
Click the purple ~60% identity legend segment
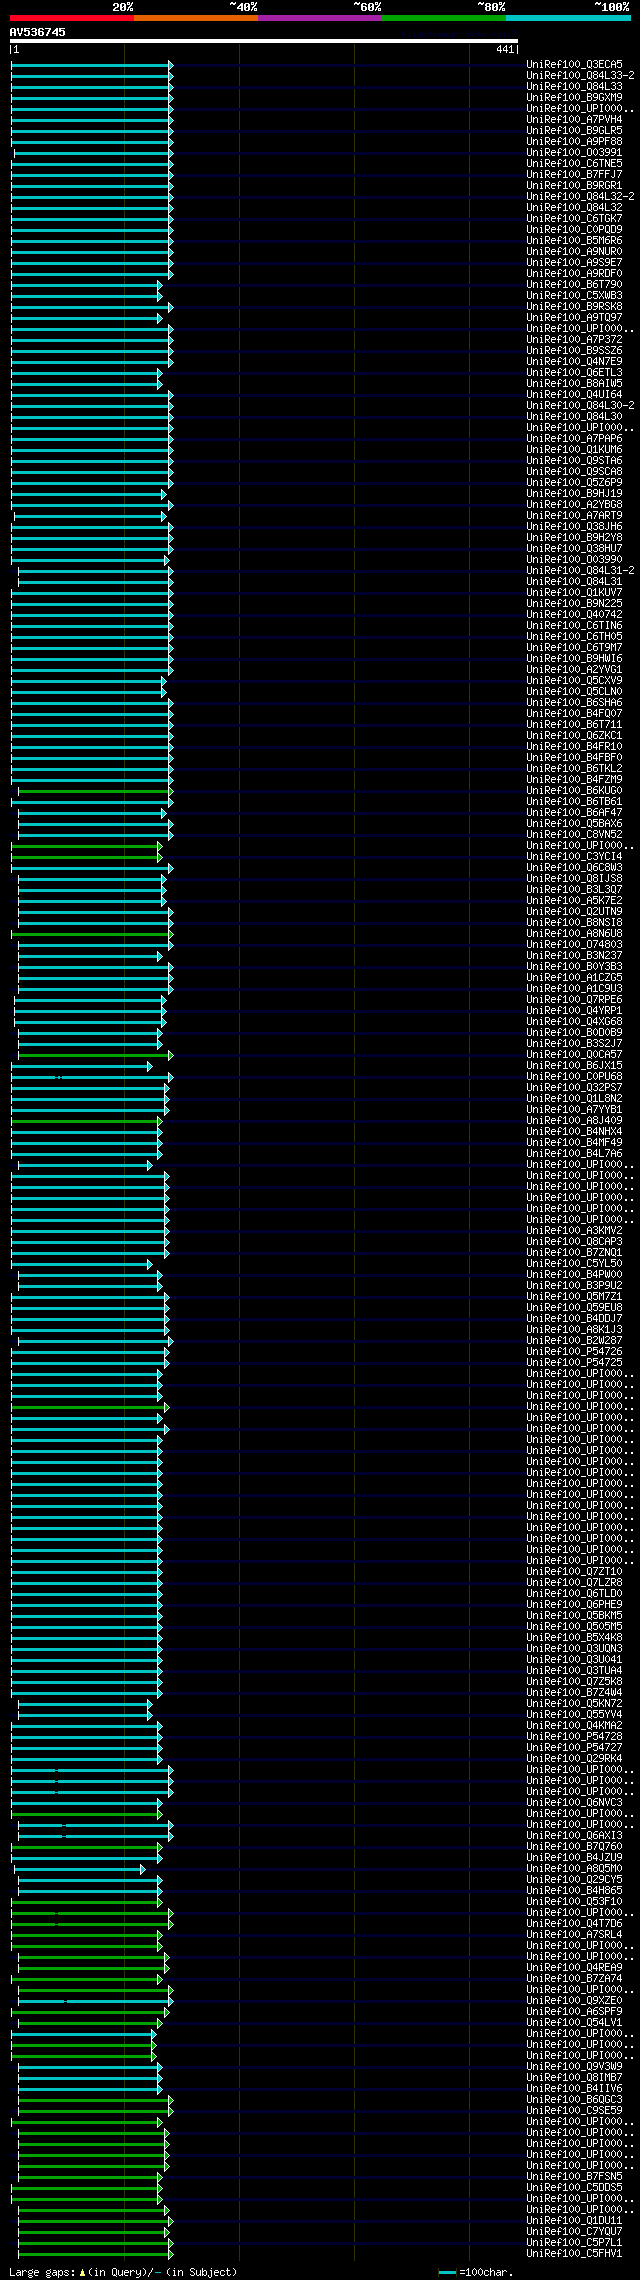319,18
